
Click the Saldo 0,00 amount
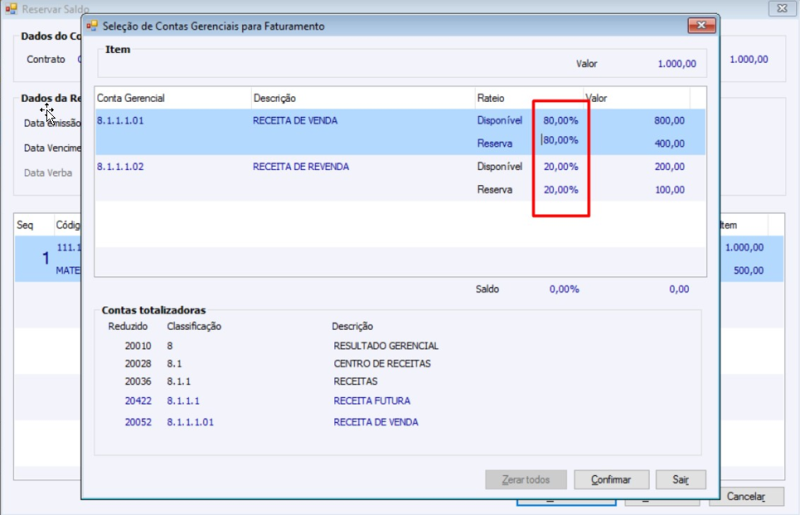click(679, 289)
